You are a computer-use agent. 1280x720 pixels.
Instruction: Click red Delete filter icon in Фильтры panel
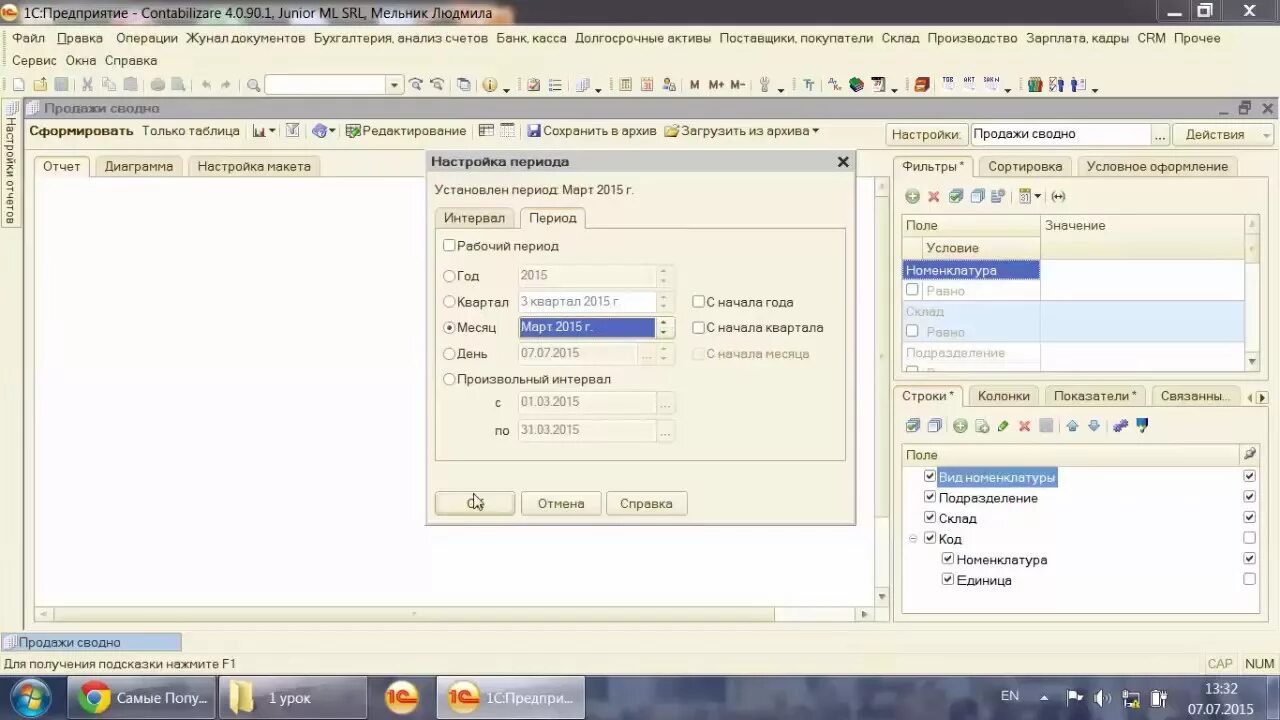[x=934, y=196]
